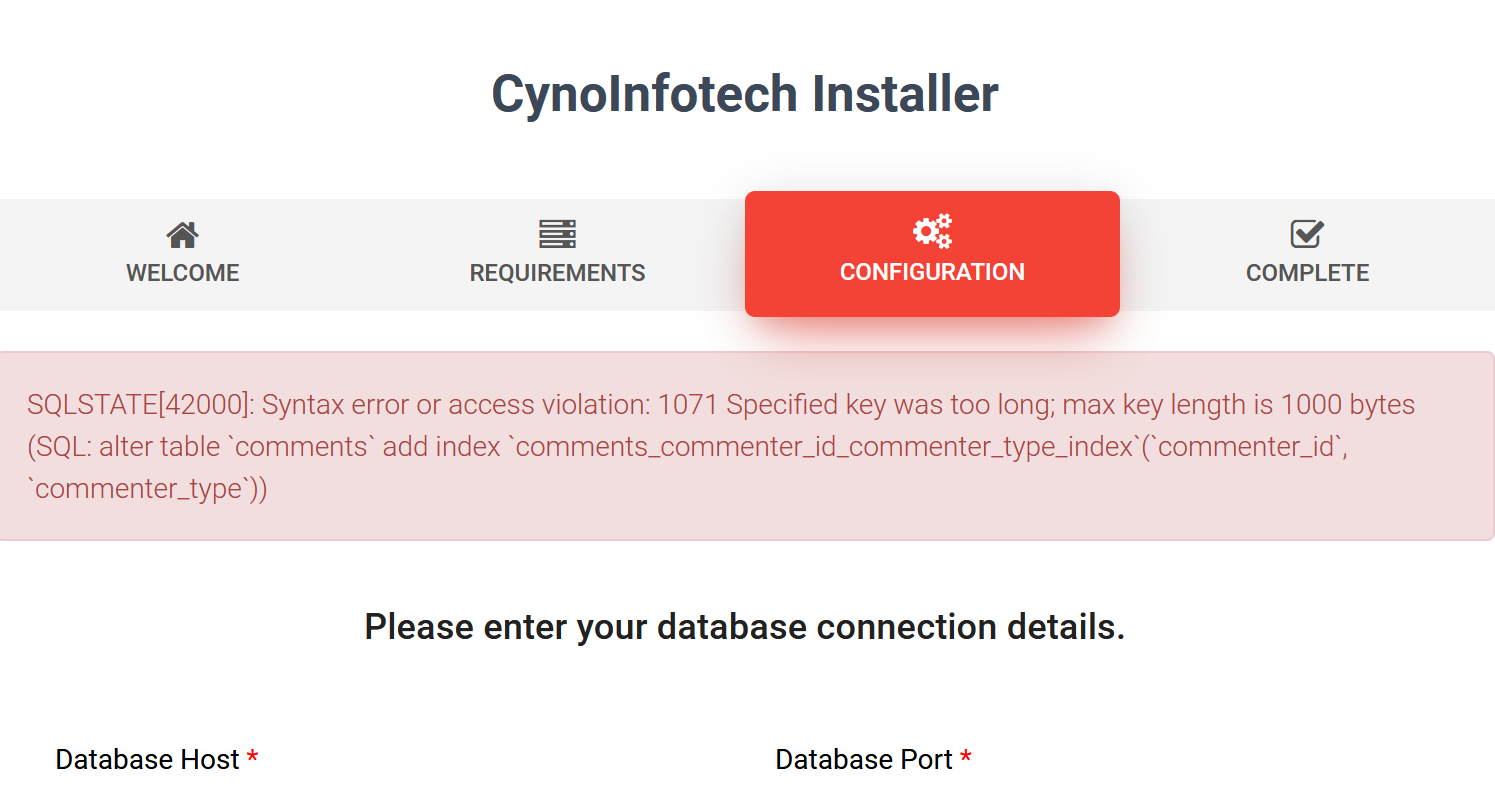The image size is (1495, 791).
Task: Click the red asterisk next to Database Port
Action: click(x=965, y=759)
